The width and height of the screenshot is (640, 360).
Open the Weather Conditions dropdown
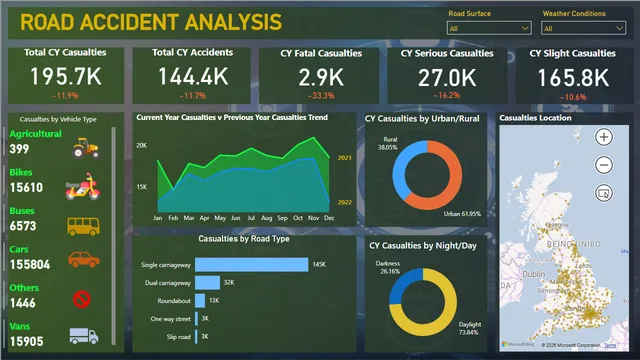pos(583,28)
